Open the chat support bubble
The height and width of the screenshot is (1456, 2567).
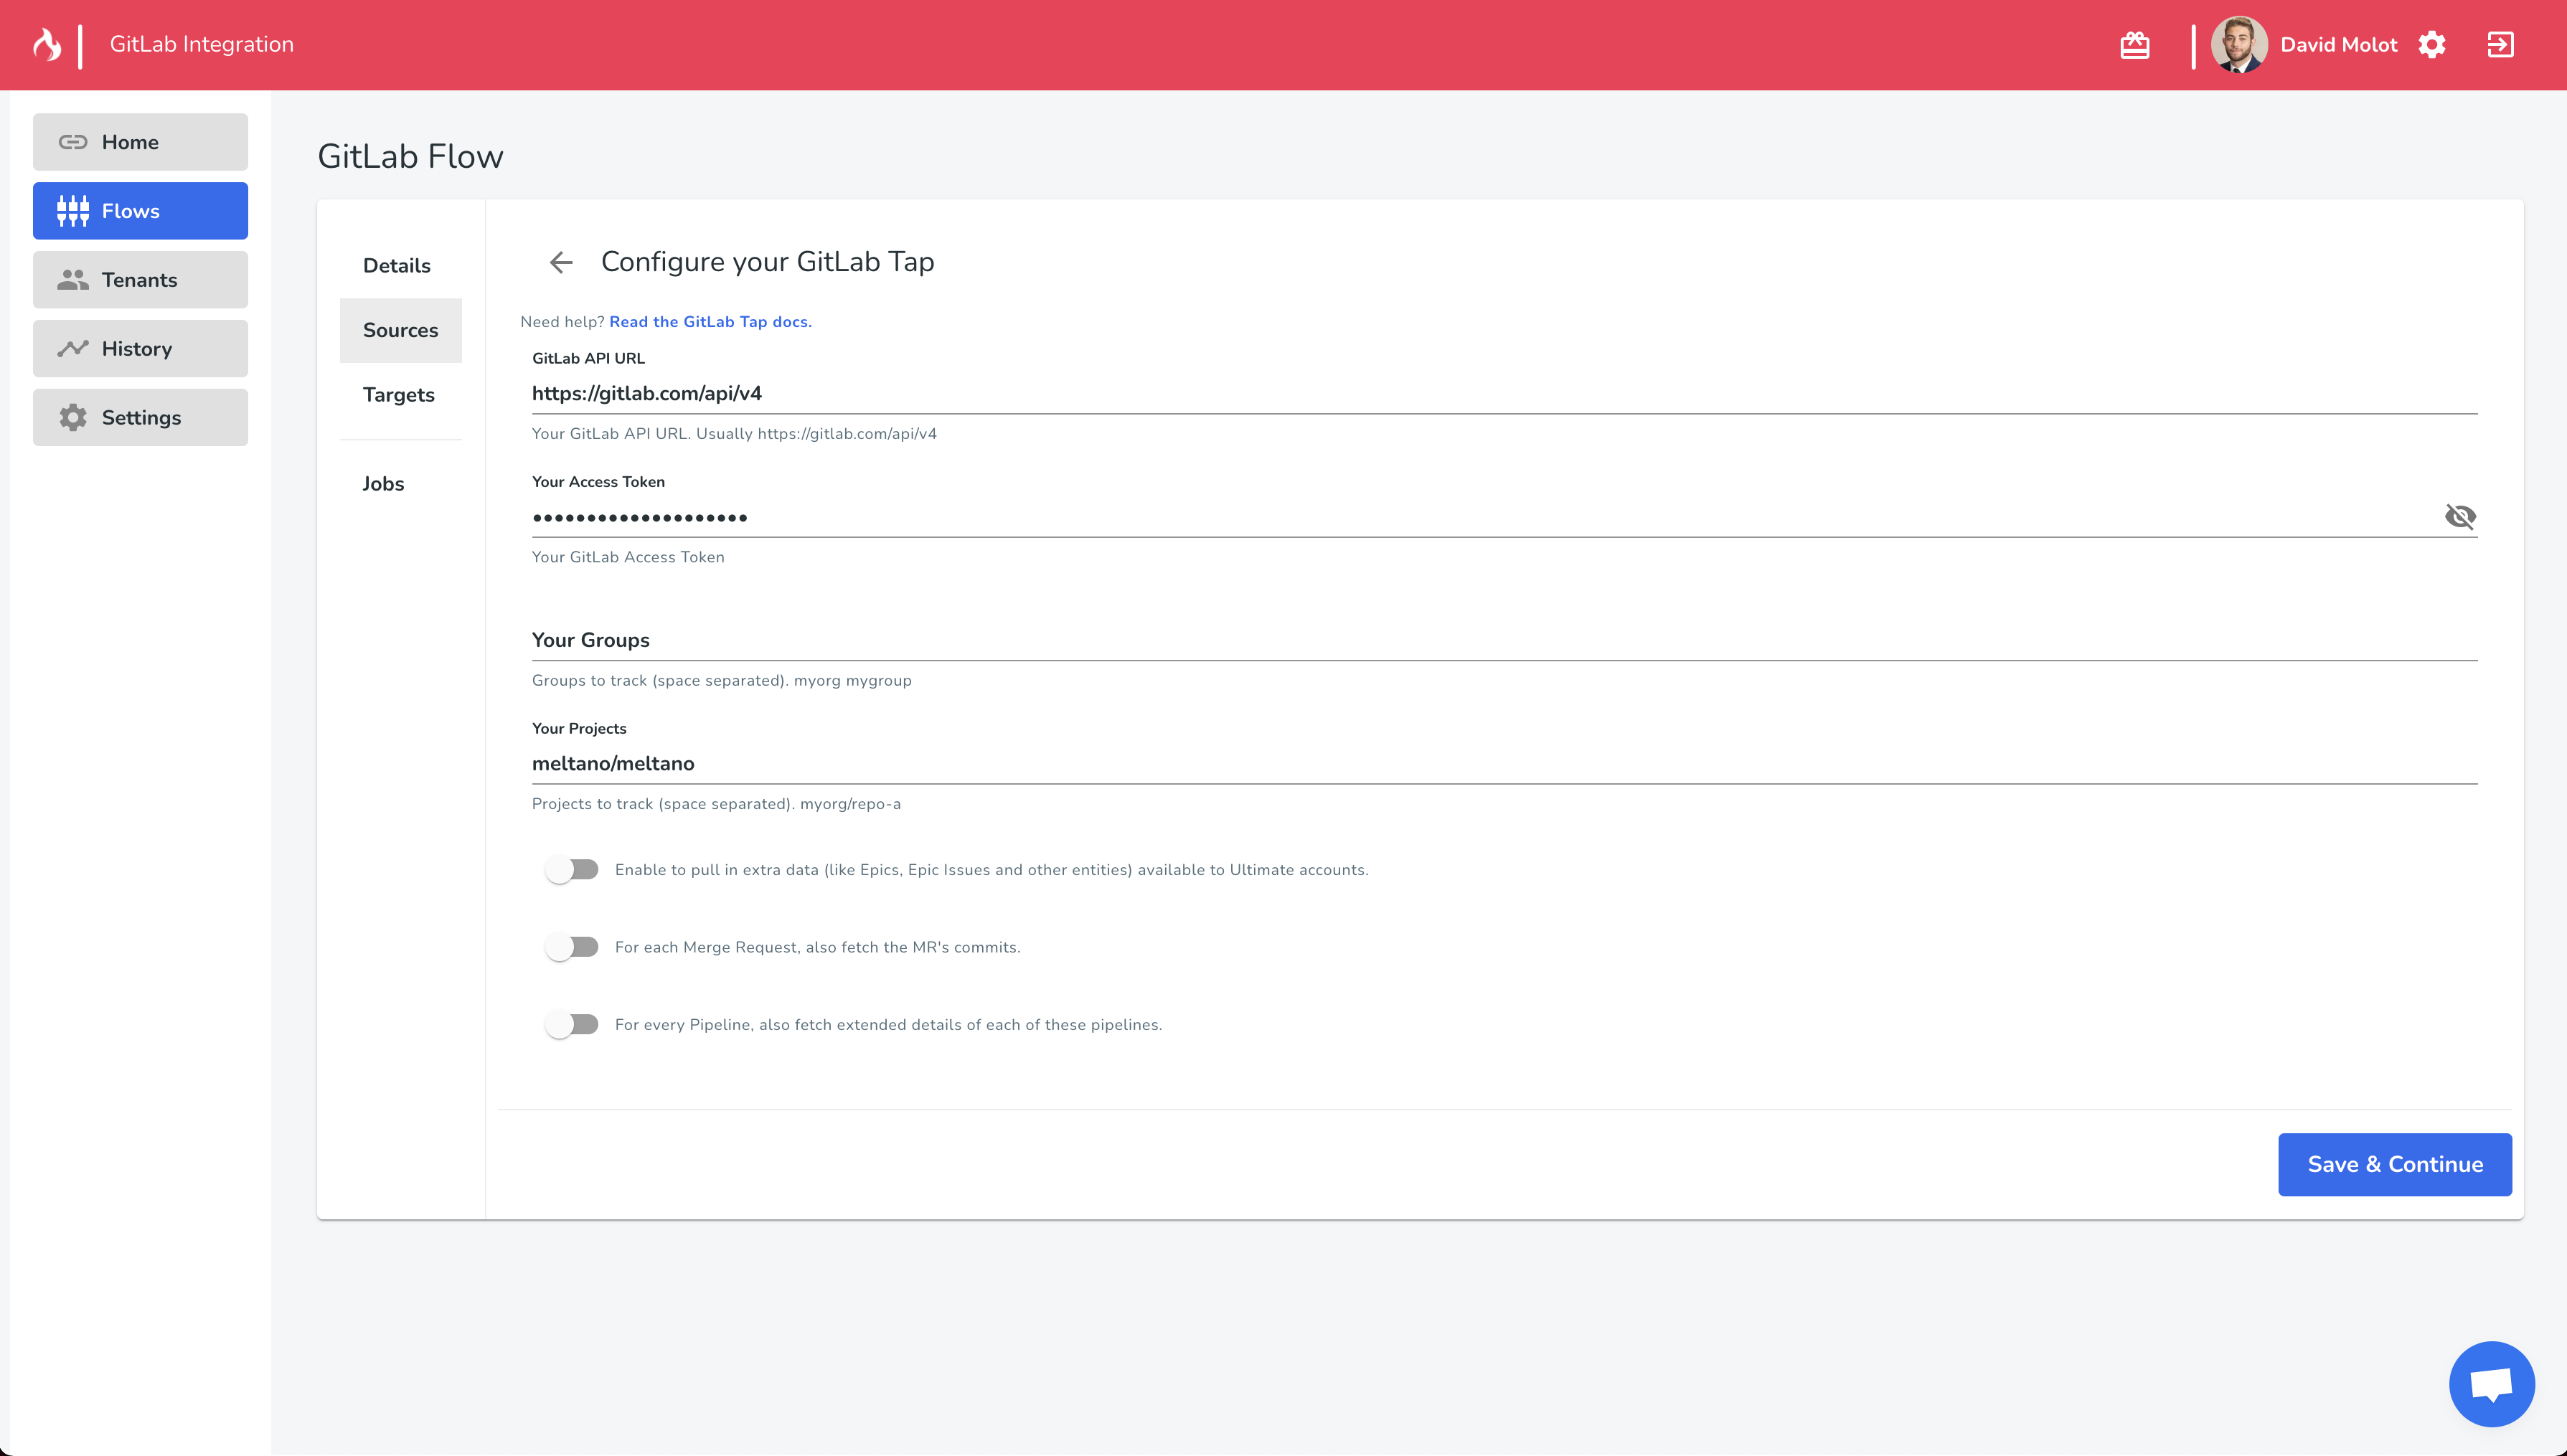(x=2491, y=1384)
